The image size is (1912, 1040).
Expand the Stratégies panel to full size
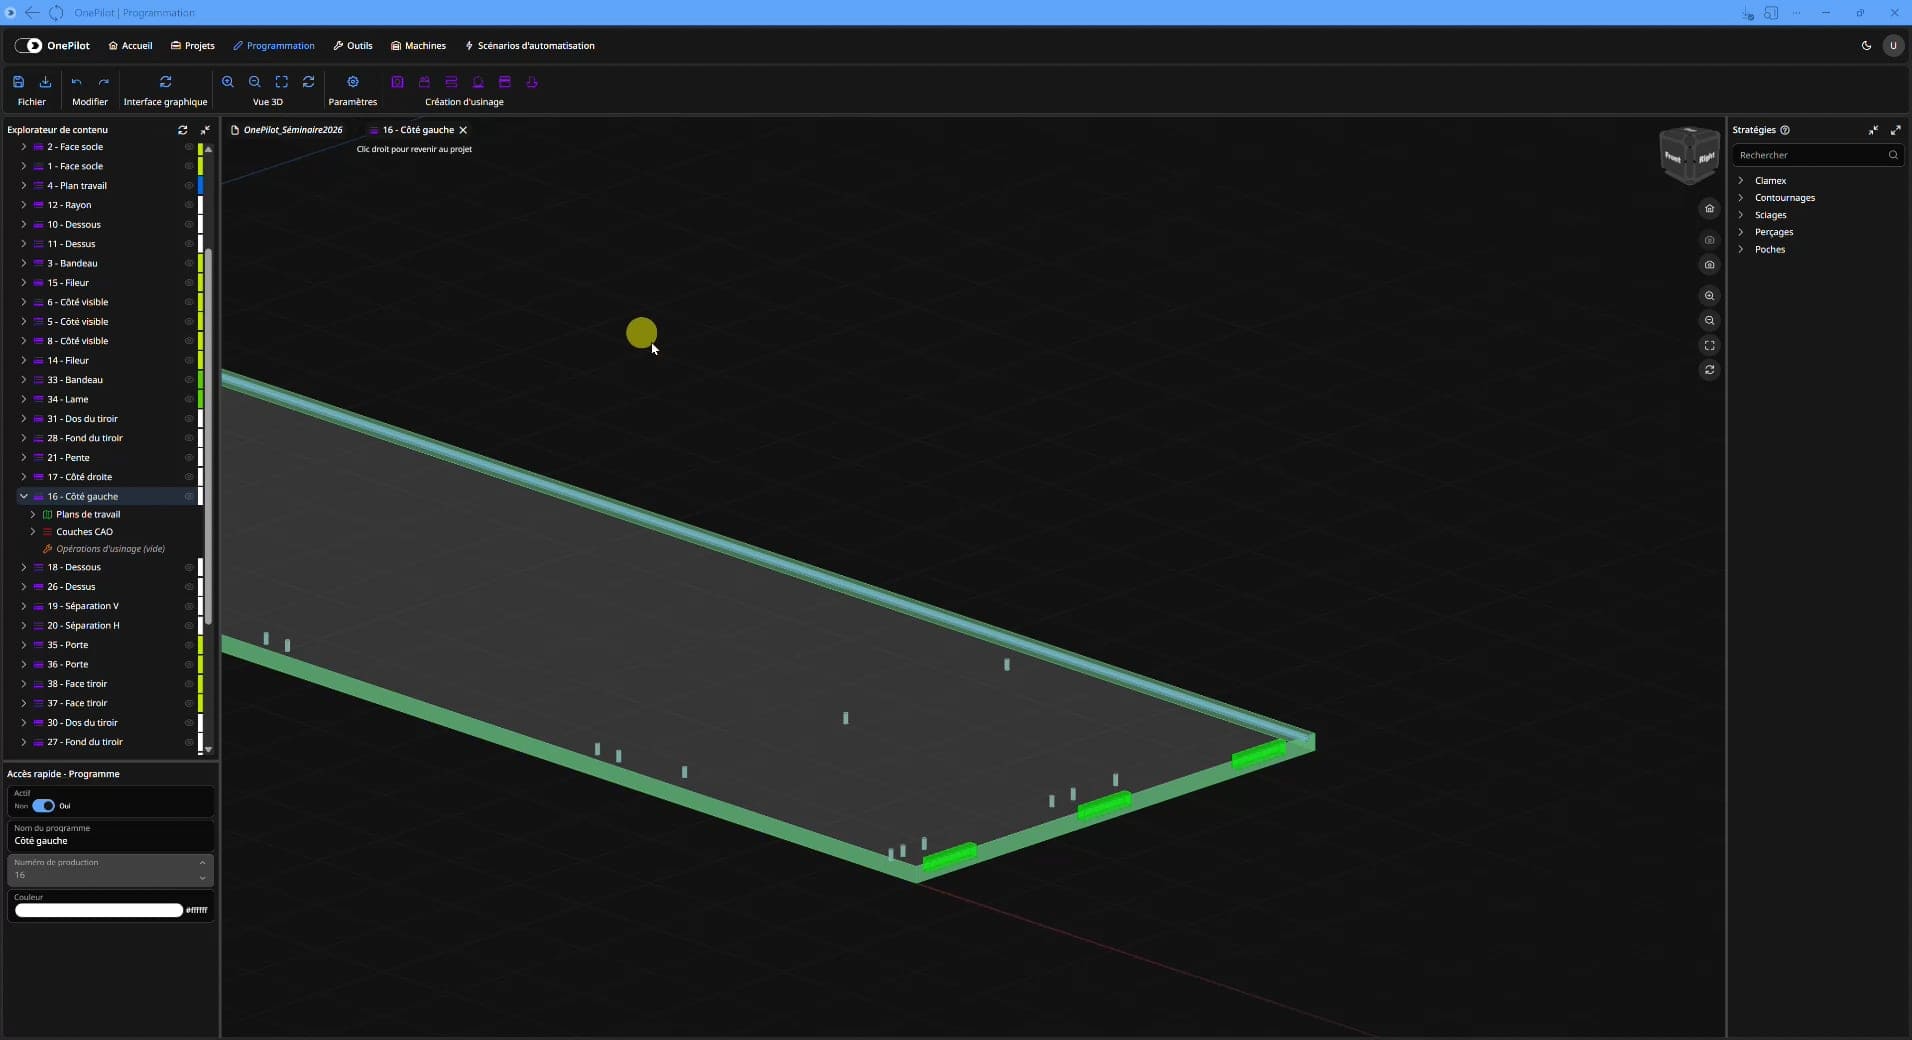click(x=1895, y=130)
